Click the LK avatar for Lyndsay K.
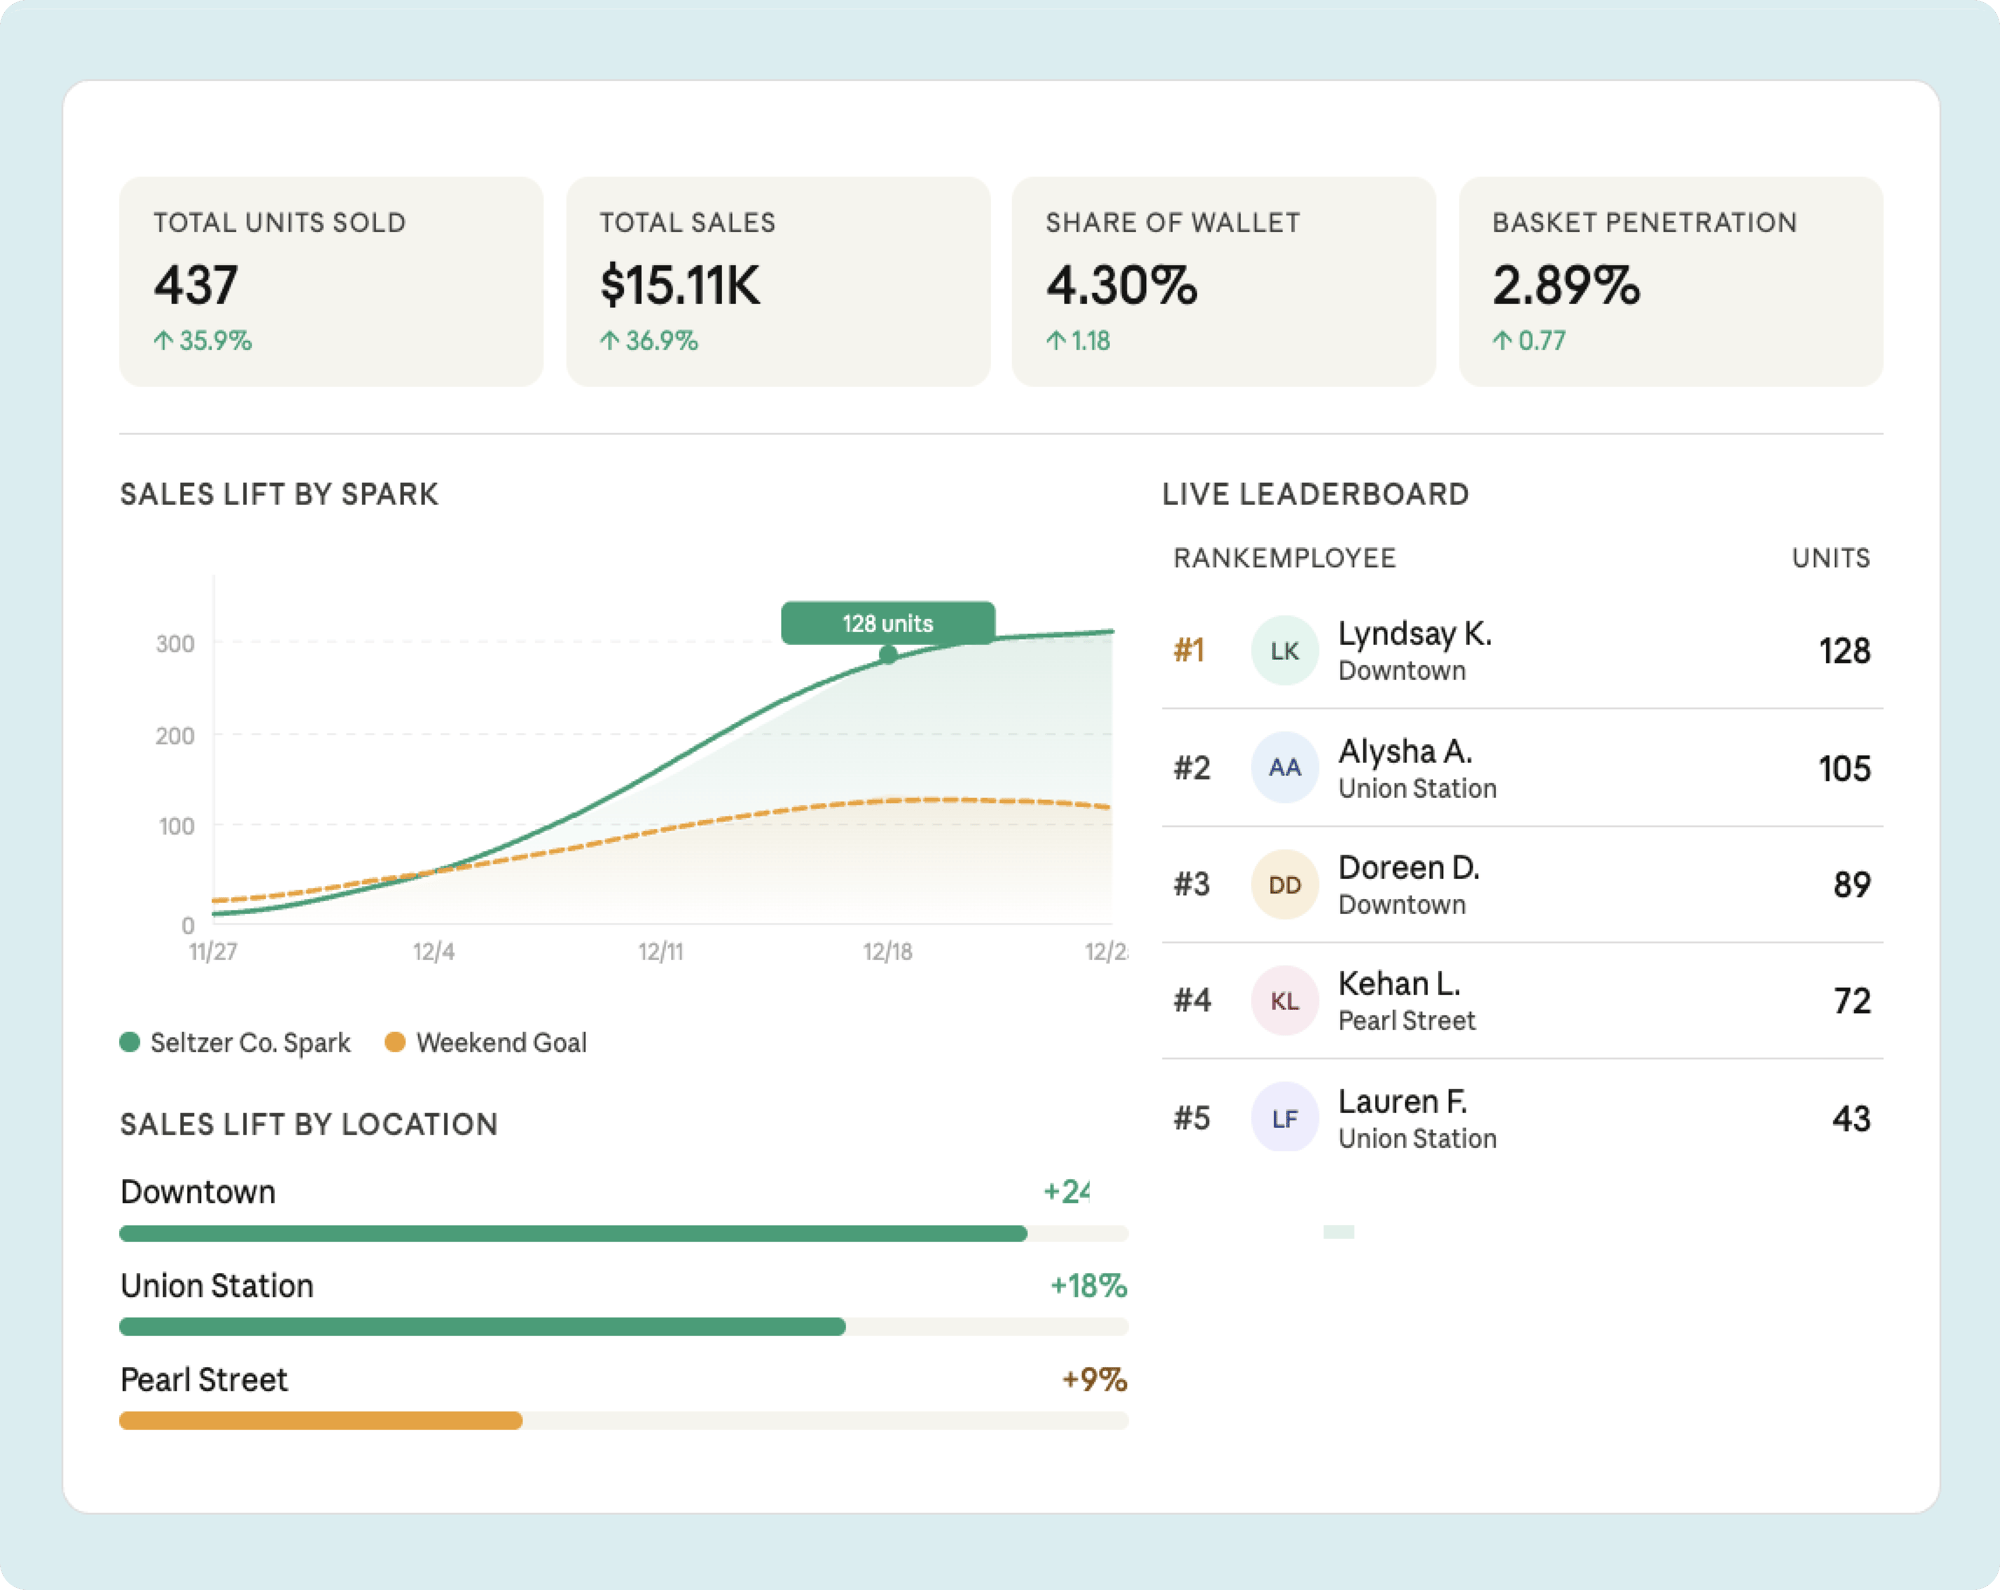The height and width of the screenshot is (1590, 2000). coord(1284,651)
